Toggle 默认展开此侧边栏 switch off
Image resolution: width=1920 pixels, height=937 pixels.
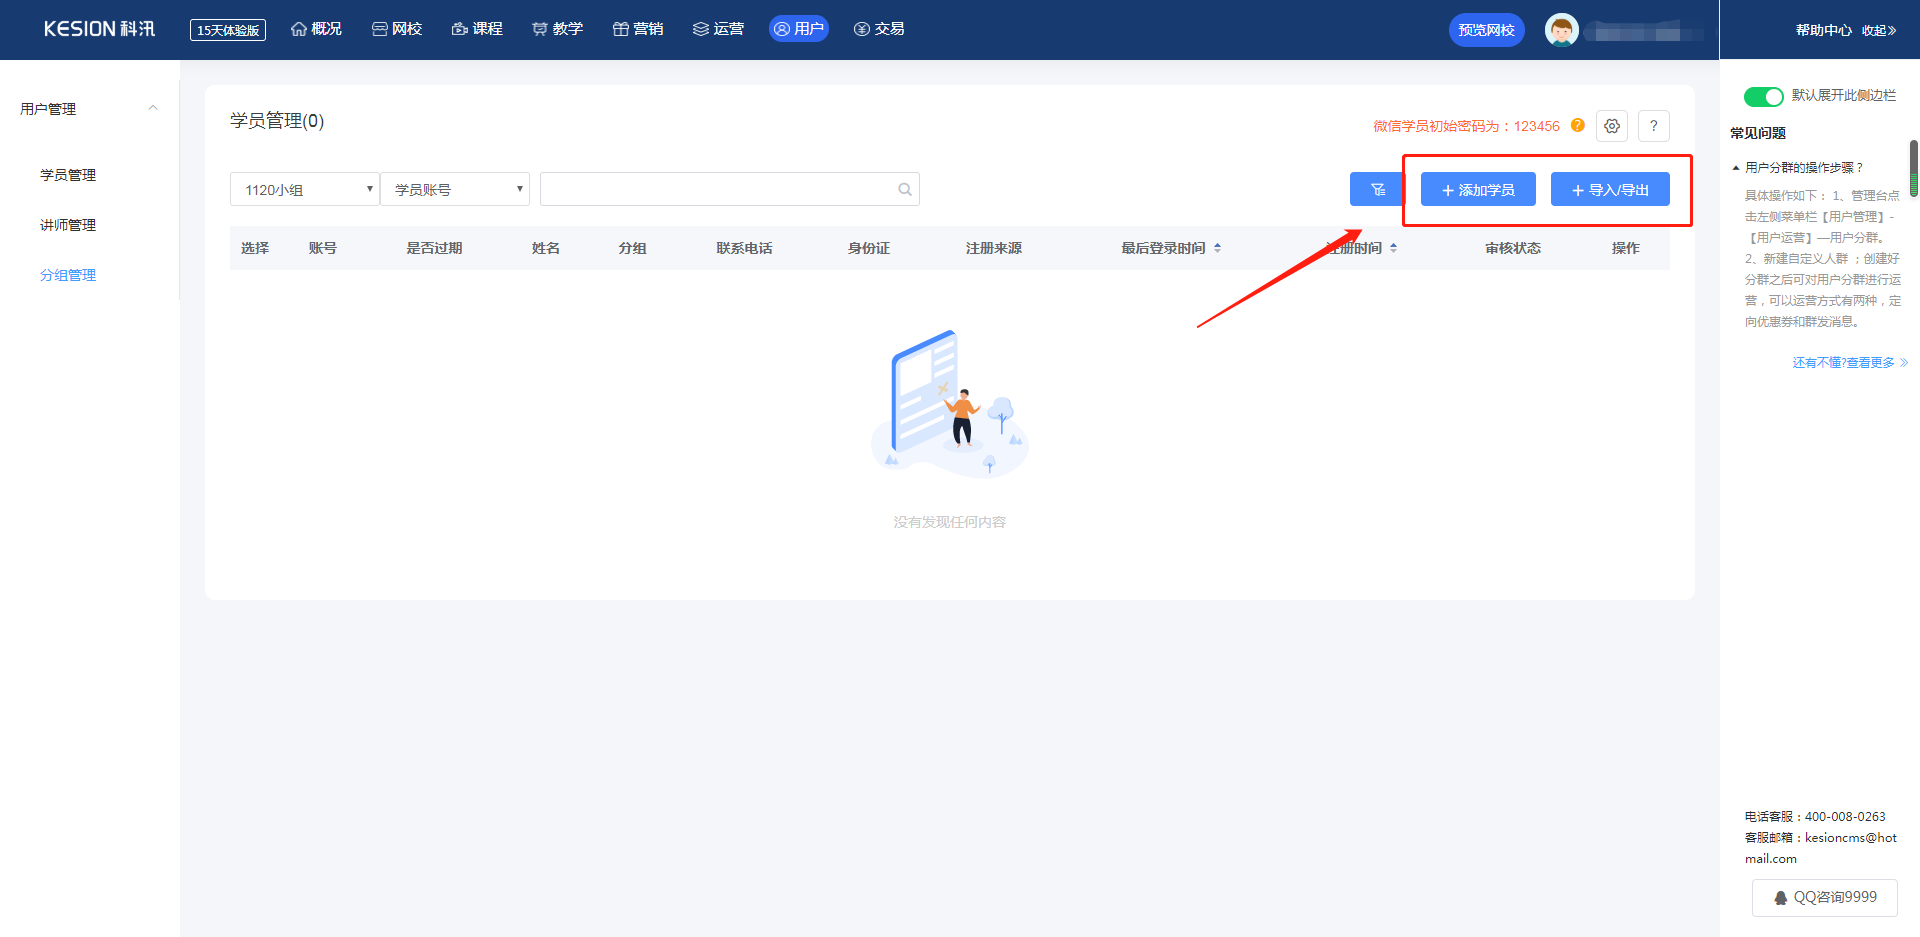1763,96
